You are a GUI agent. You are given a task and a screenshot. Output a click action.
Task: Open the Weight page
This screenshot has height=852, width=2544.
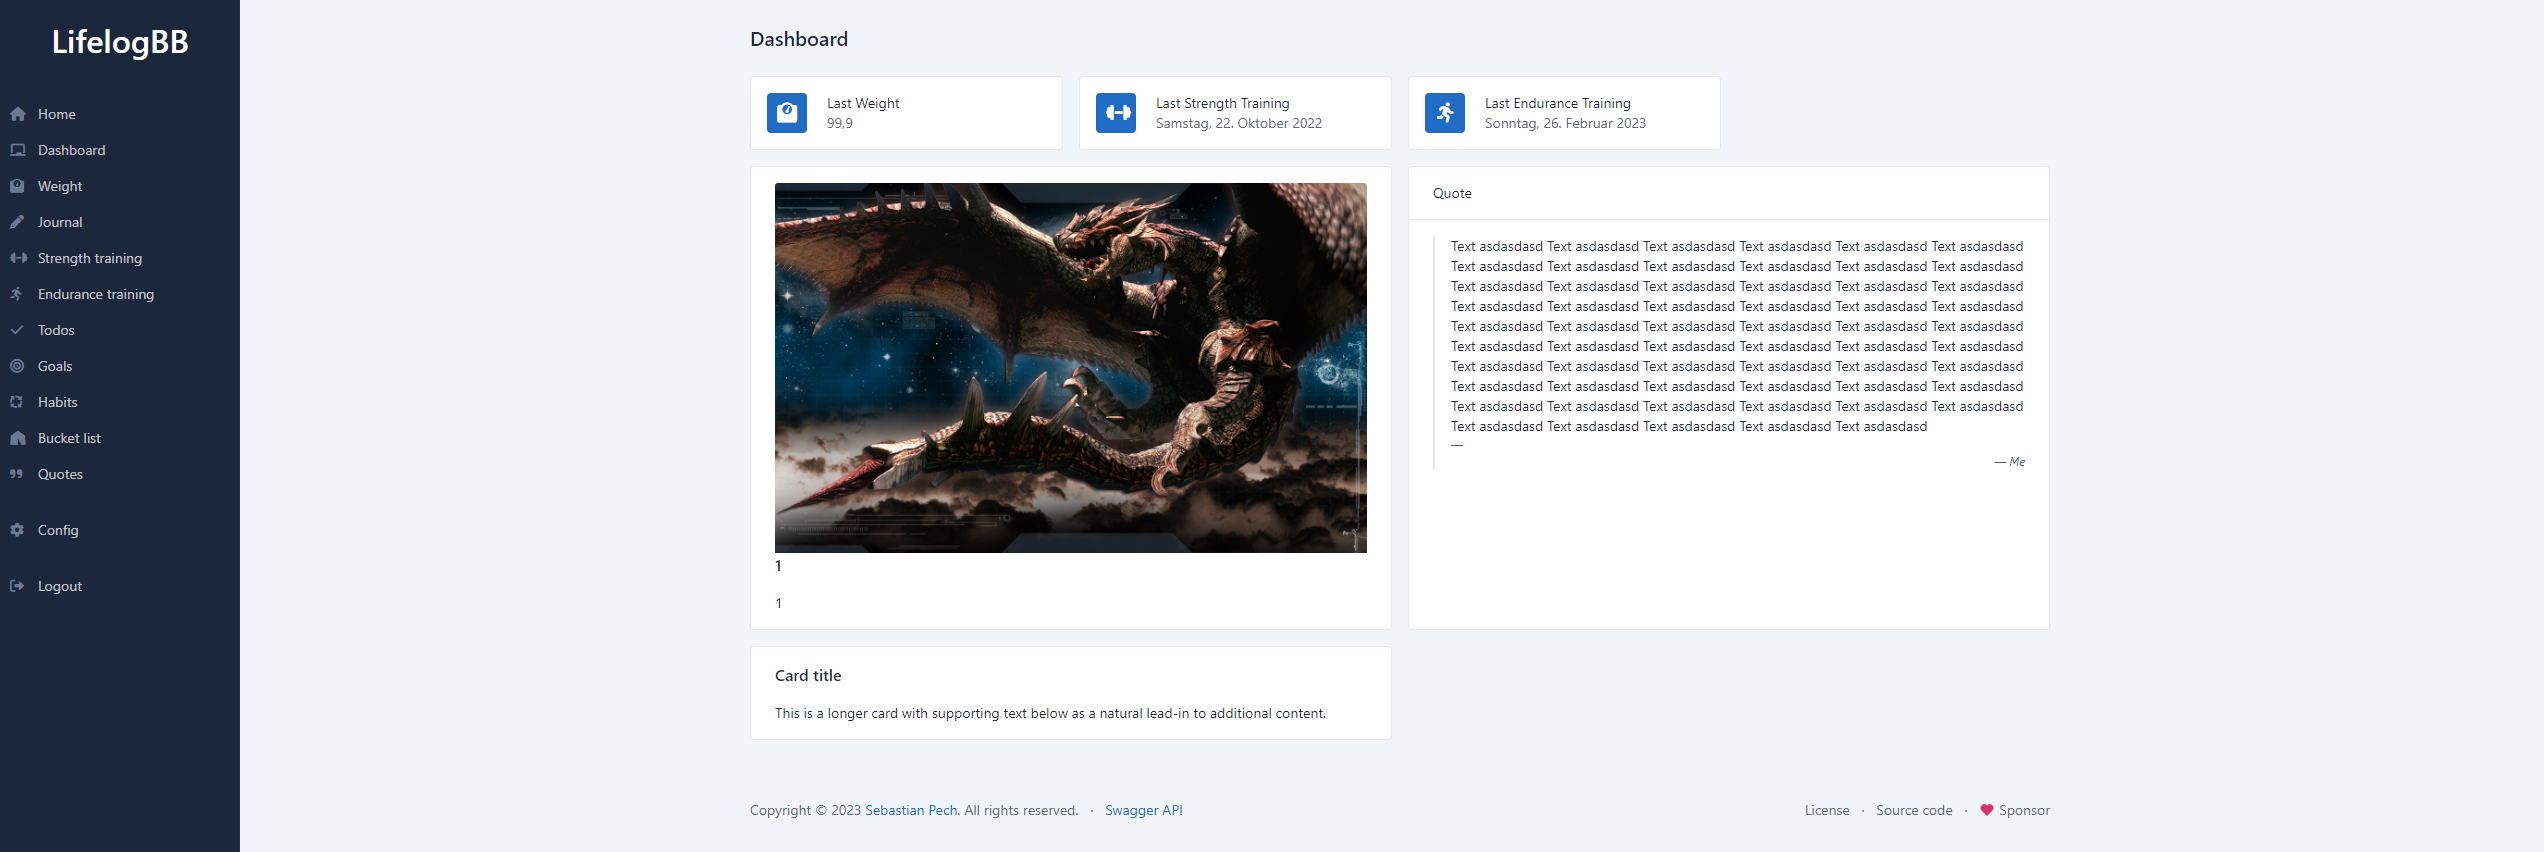click(x=120, y=186)
